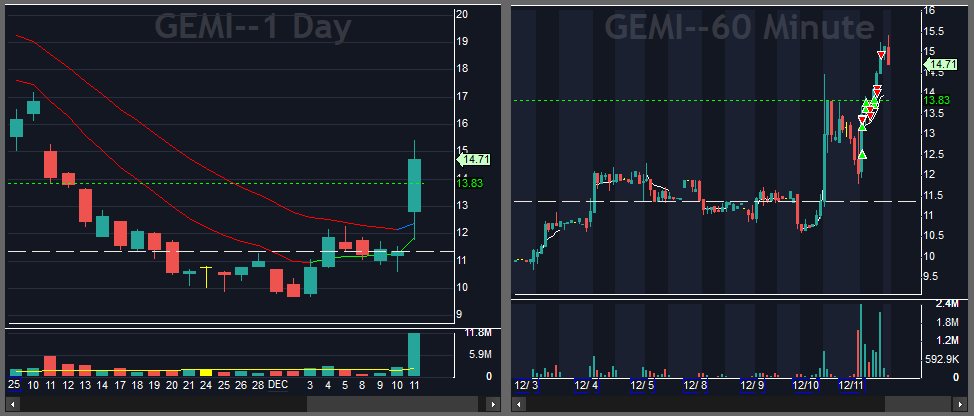Select the 12/ 3 date label on the hourly chart
This screenshot has width=974, height=416.
click(527, 385)
